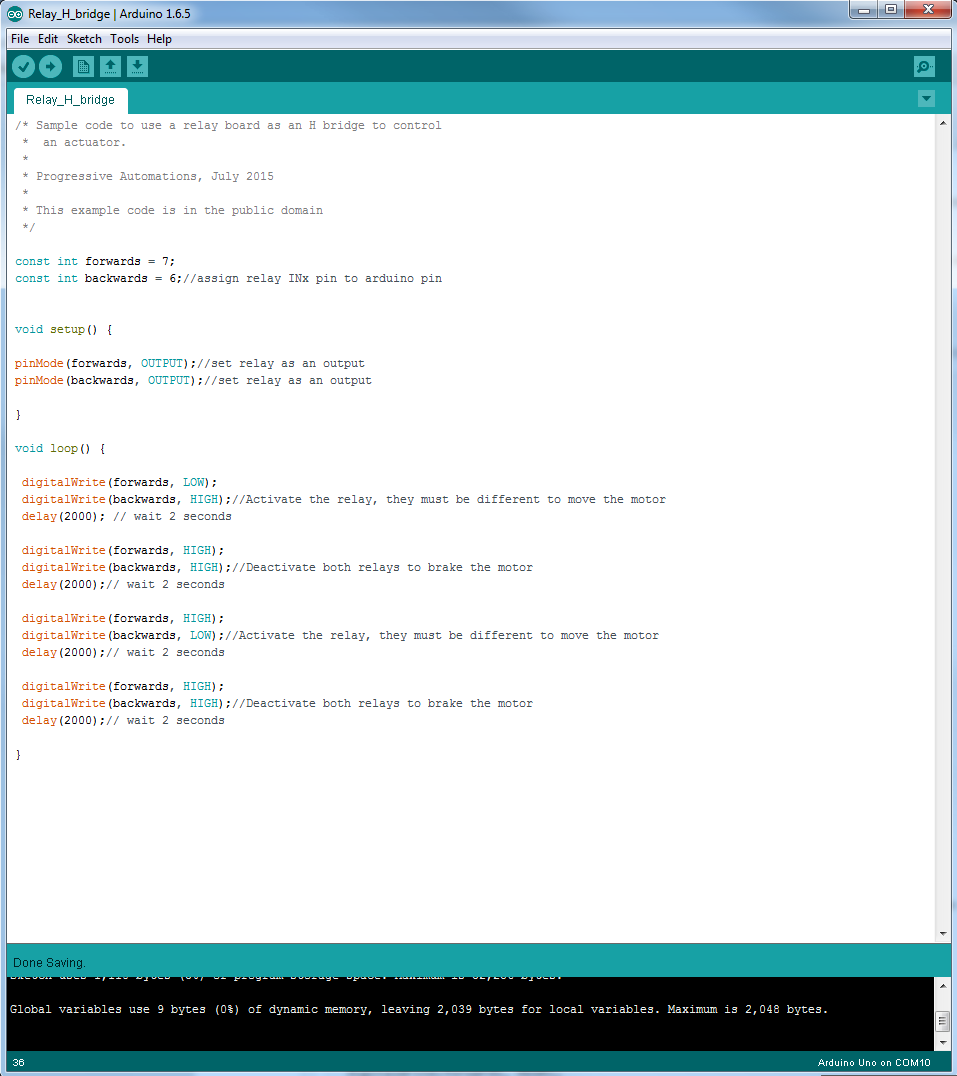Click 'Progressive Automations, July 2015' comment
This screenshot has width=957, height=1076.
[155, 176]
